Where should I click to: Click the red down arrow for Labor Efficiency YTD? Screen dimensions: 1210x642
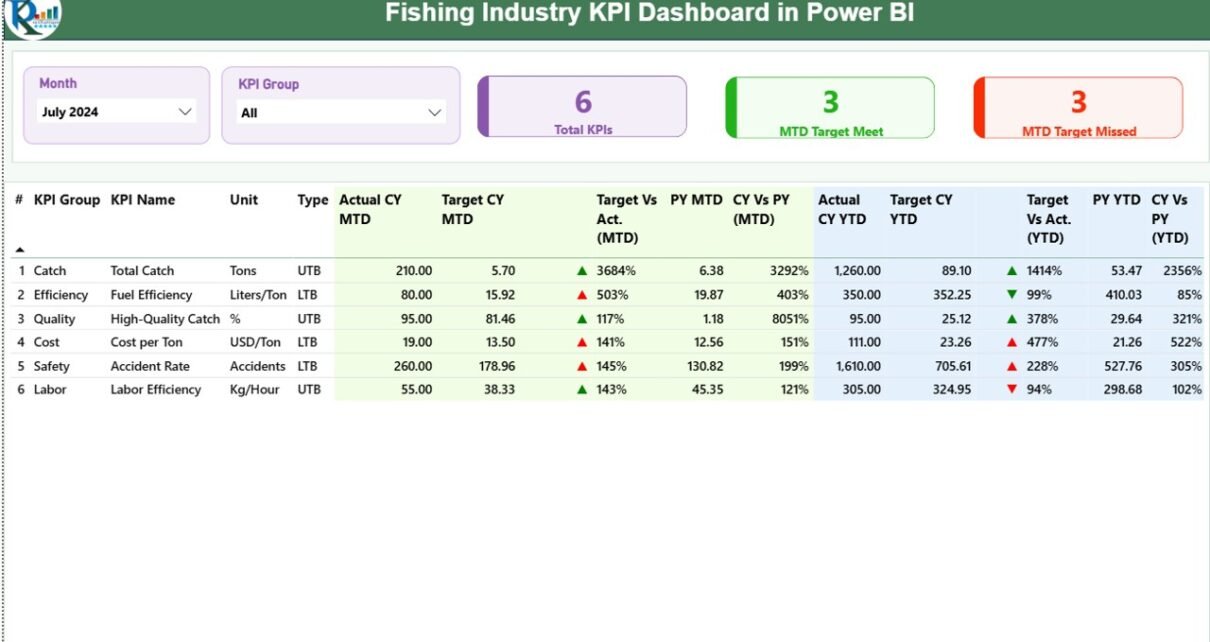(1012, 390)
